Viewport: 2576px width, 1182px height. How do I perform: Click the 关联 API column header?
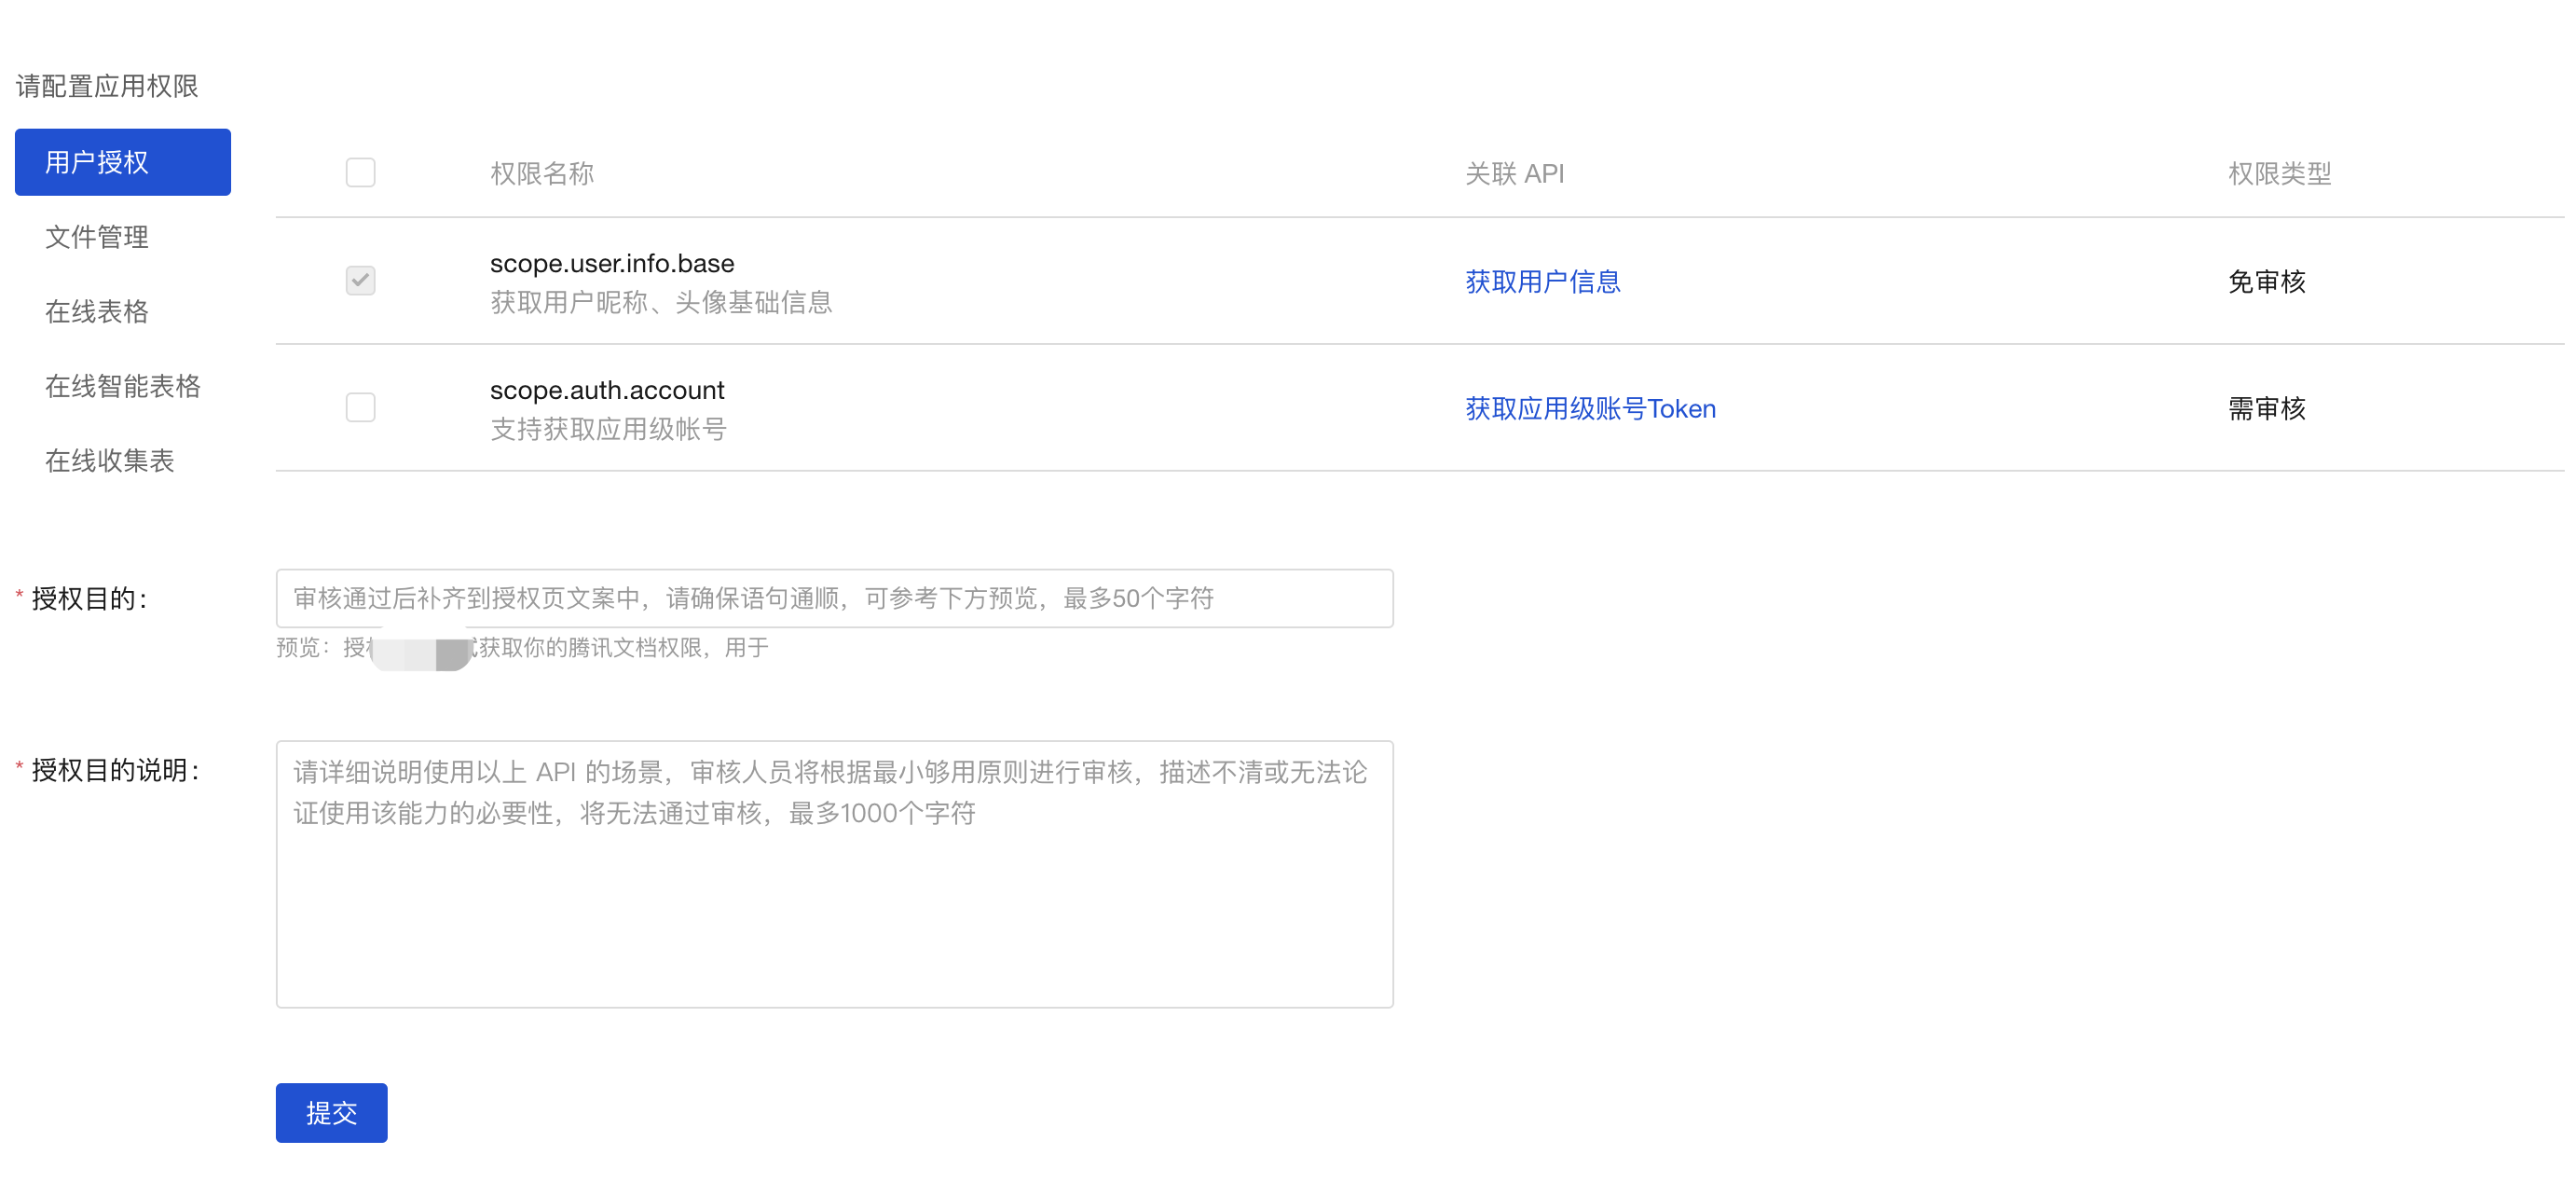click(1514, 174)
